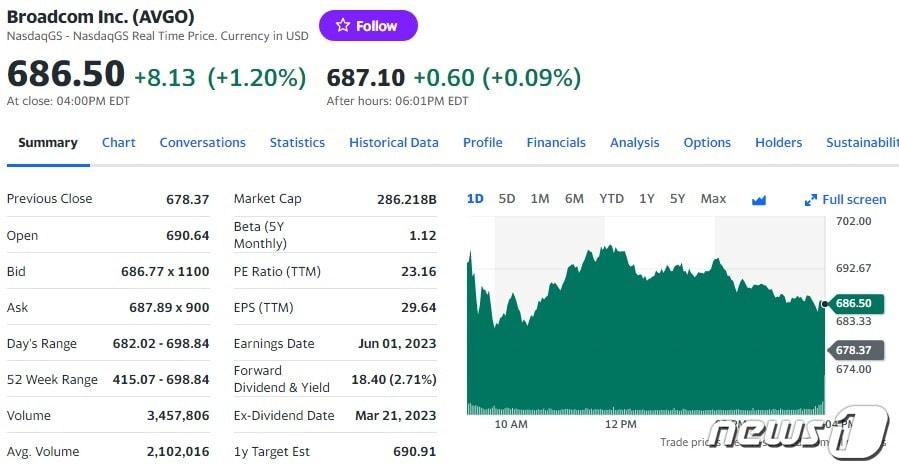Open the Analysis tab
899x472 pixels.
635,142
